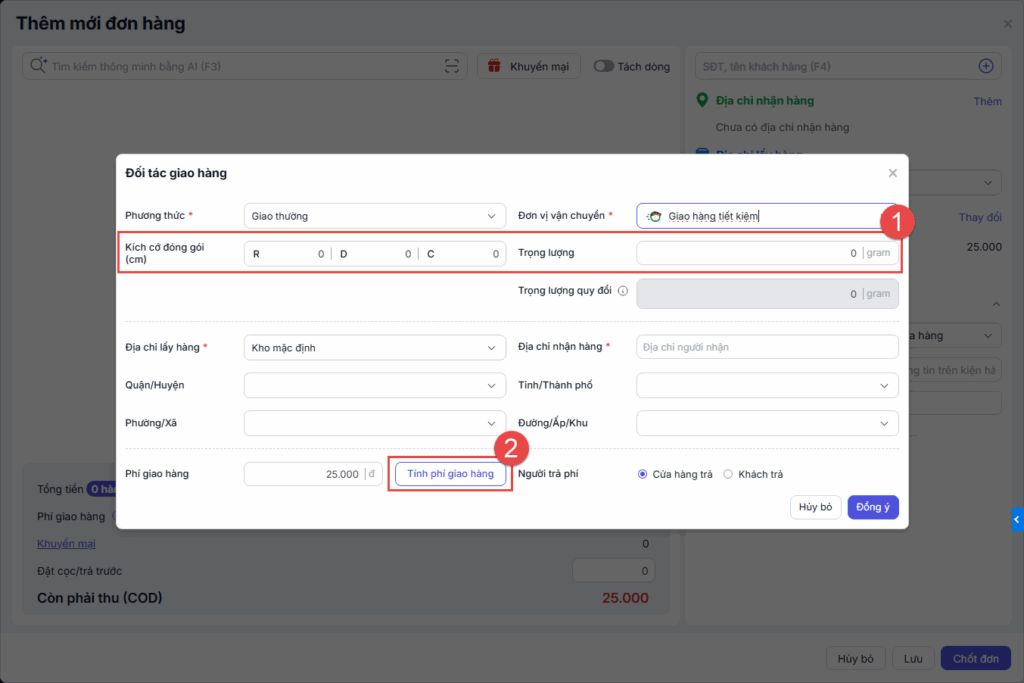The height and width of the screenshot is (683, 1024).
Task: Open the Phương thức dropdown
Action: tap(375, 216)
